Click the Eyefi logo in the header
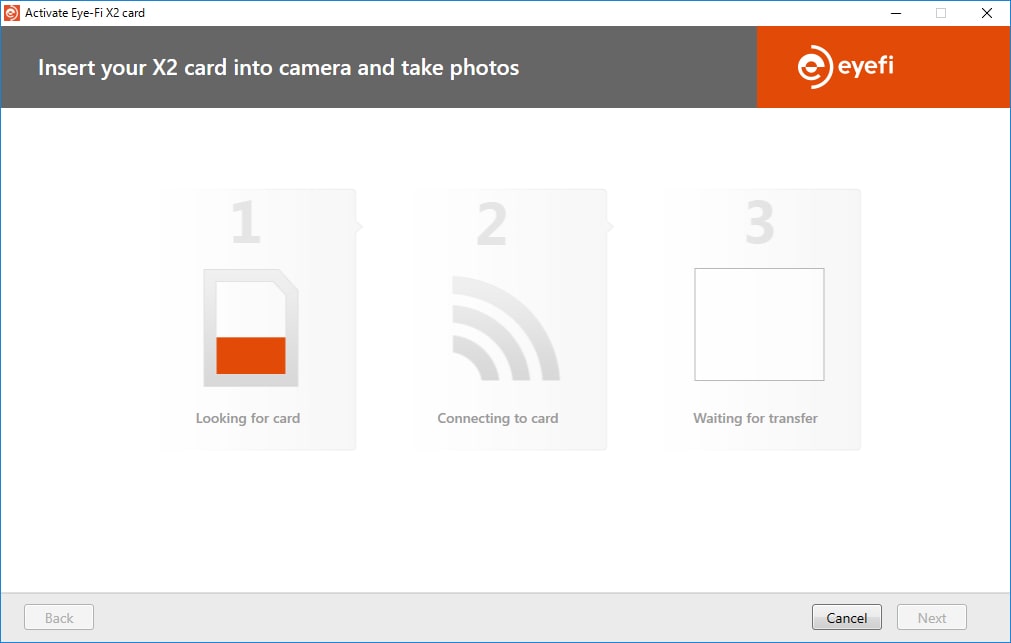1011x643 pixels. point(846,68)
